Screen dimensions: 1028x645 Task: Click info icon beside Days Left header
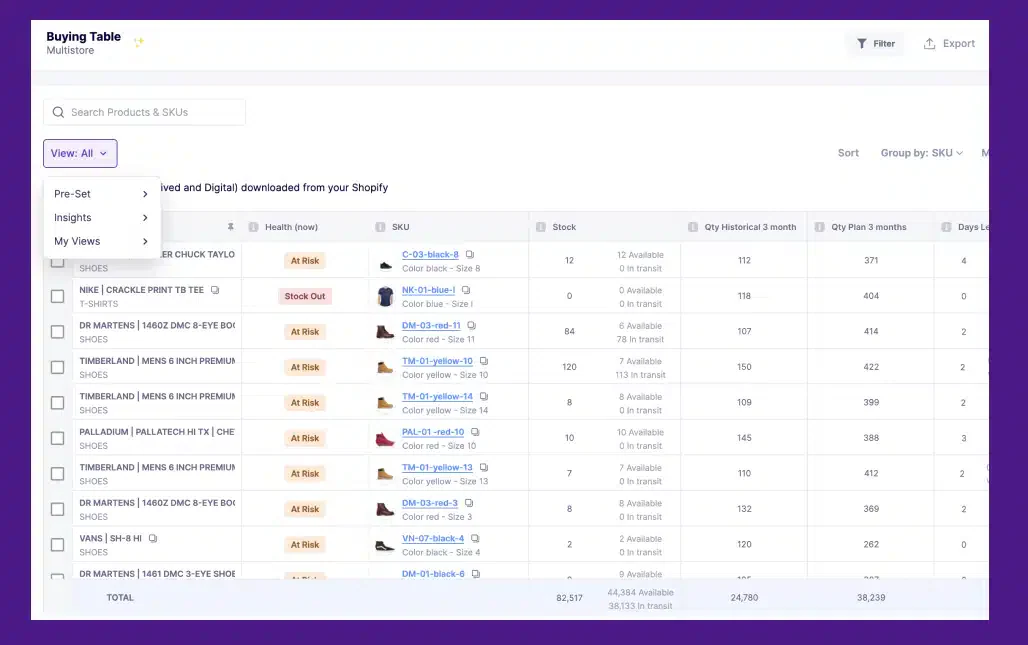[x=946, y=227]
